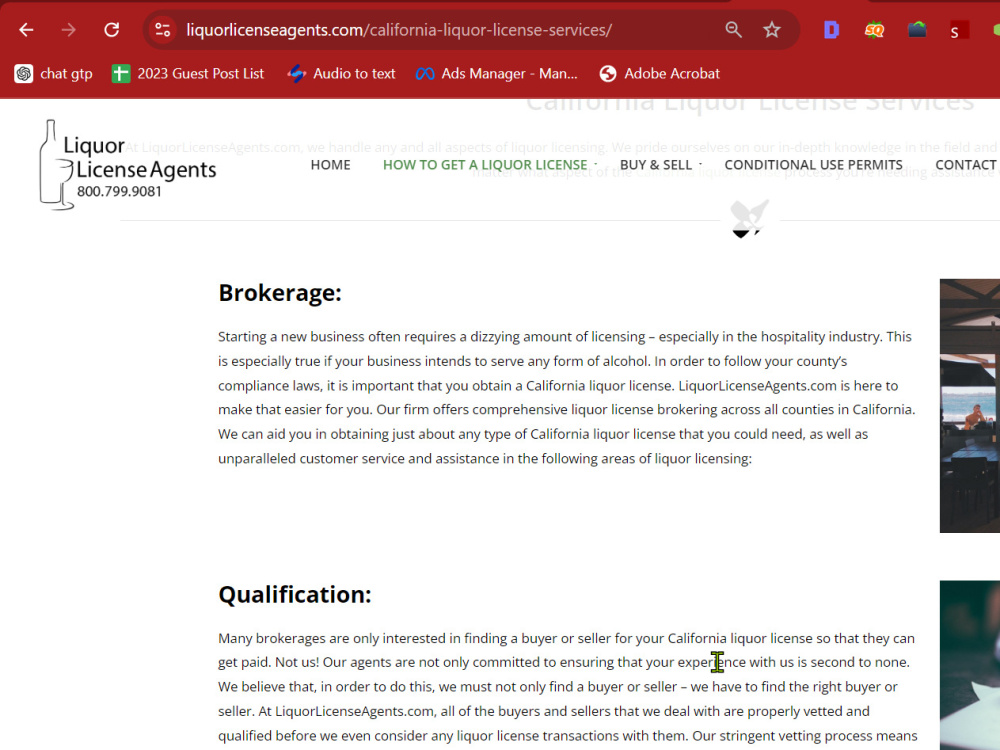Expand the BUY & SELL submenu arrow

(700, 164)
